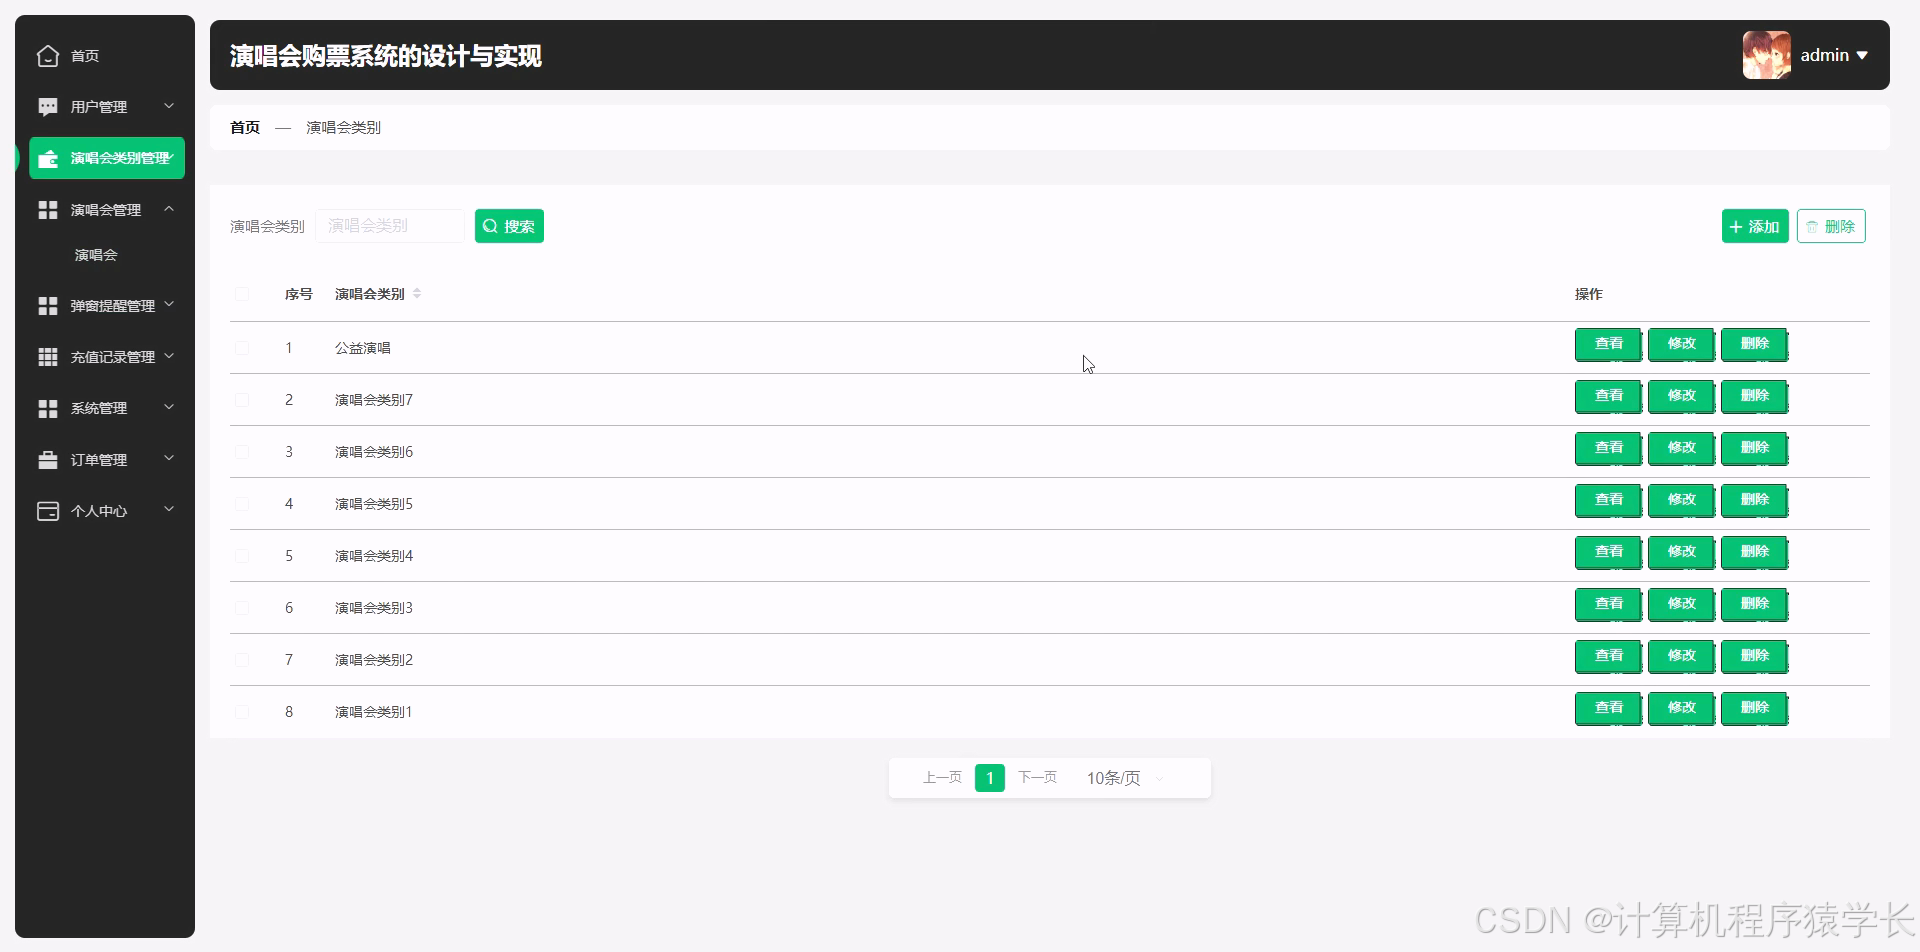Viewport: 1920px width, 952px height.
Task: Click 删除 for row 公益演唱
Action: pos(1754,344)
